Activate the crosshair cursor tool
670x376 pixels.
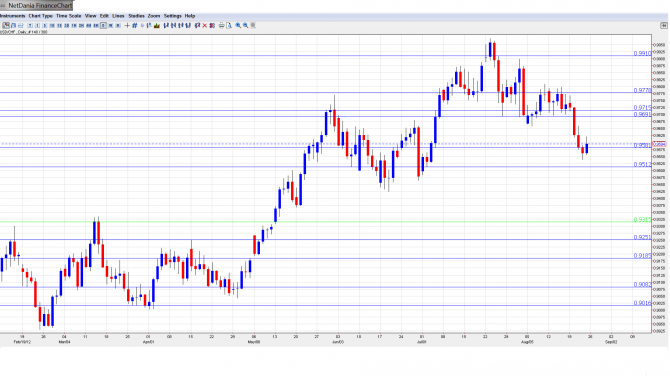coord(127,26)
